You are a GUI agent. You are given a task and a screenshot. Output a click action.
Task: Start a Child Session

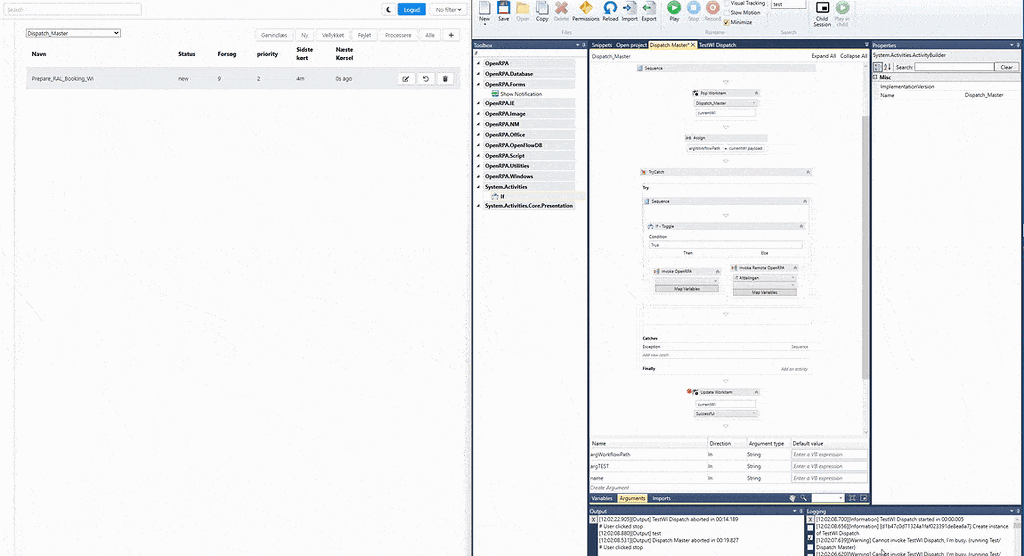click(822, 11)
